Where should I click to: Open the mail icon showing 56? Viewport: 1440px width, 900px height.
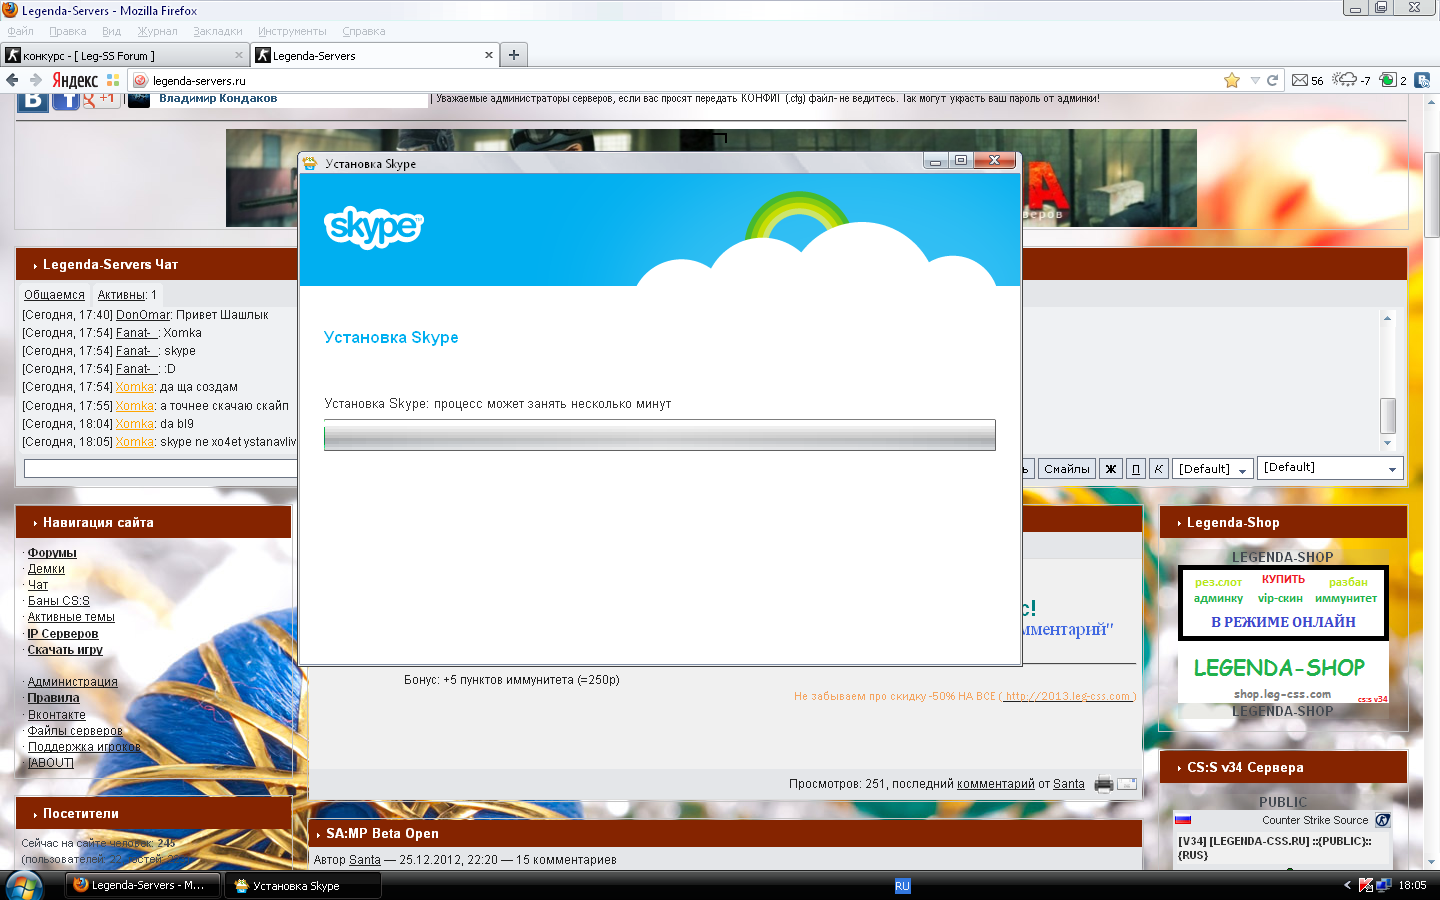[x=1307, y=80]
